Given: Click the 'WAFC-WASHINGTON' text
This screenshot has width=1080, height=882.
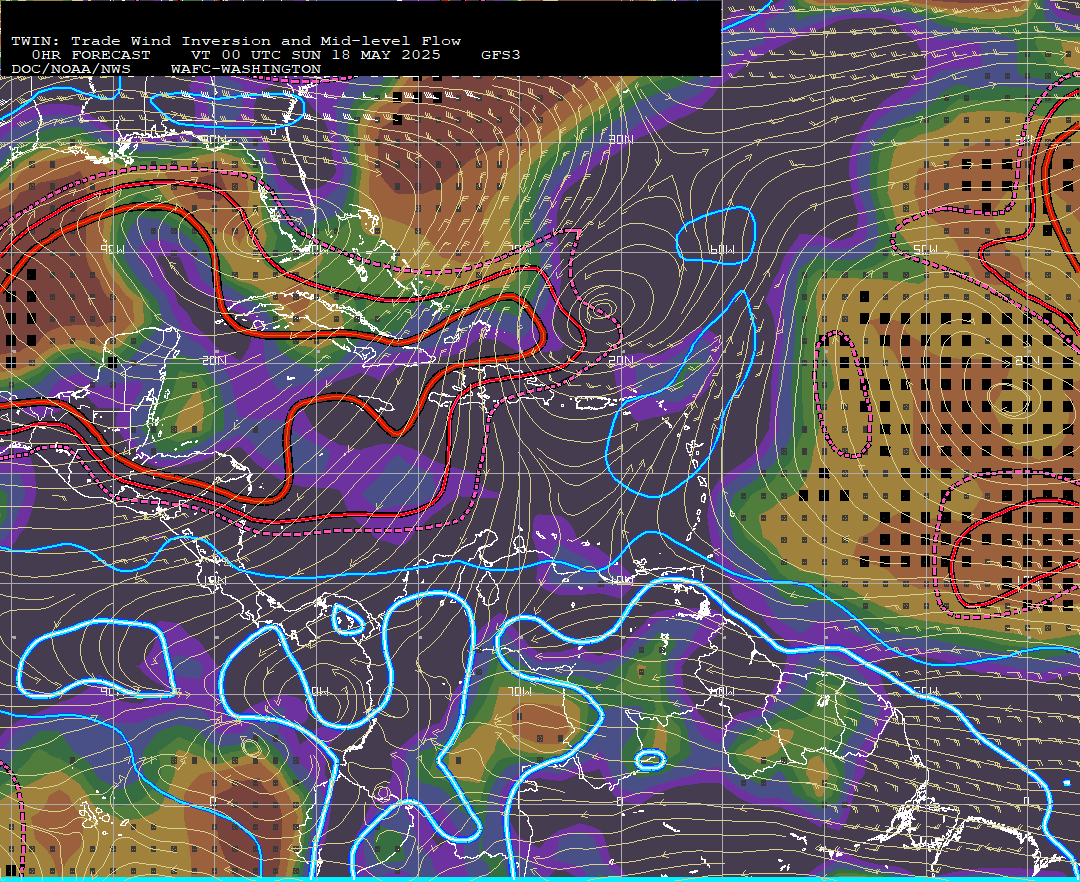Looking at the screenshot, I should [246, 70].
